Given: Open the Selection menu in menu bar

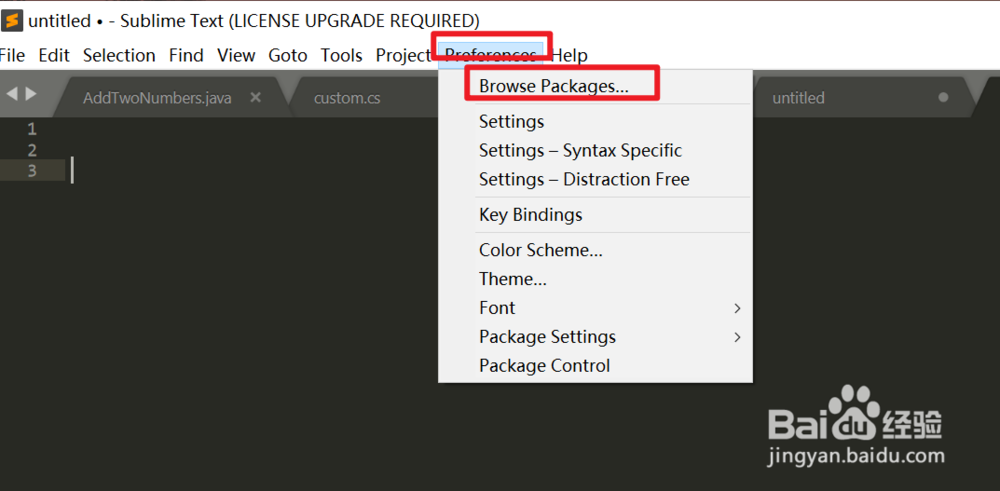Looking at the screenshot, I should pyautogui.click(x=119, y=55).
